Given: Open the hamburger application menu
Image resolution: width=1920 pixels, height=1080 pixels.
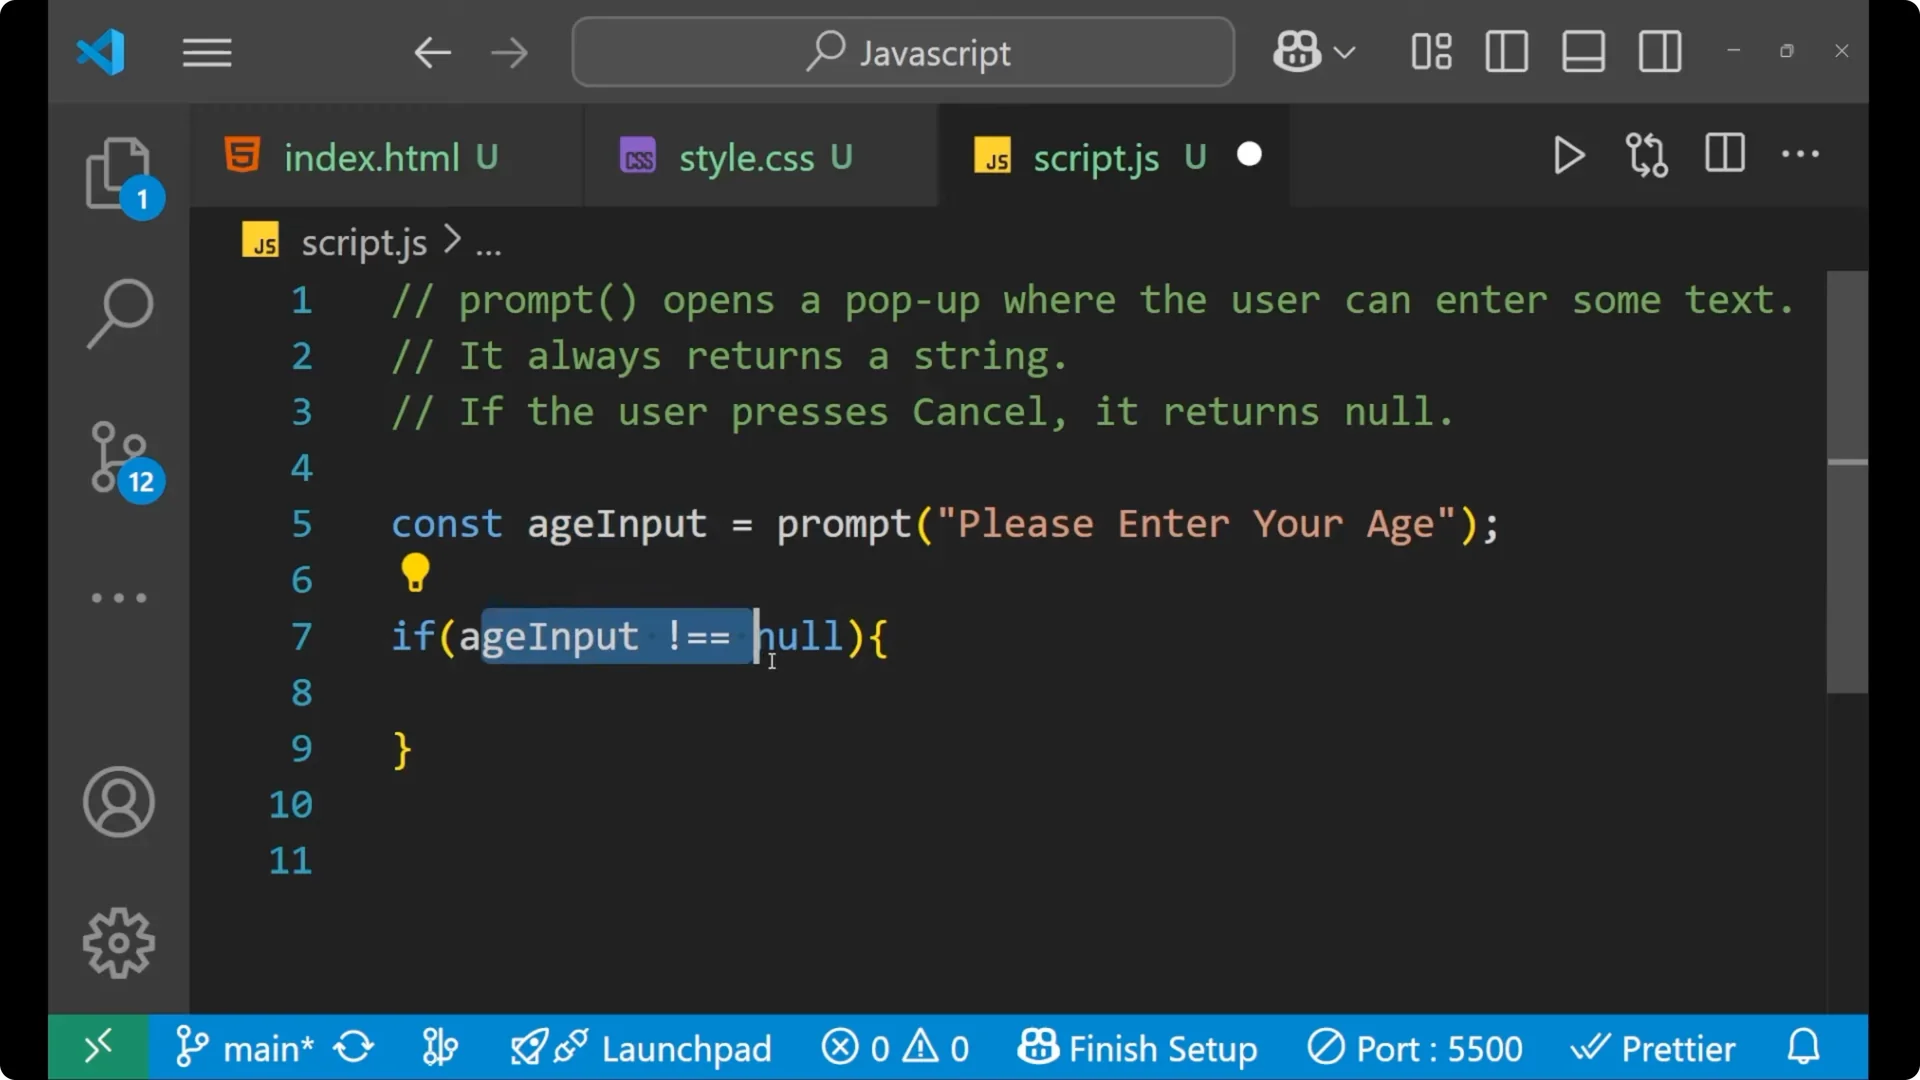Looking at the screenshot, I should 207,51.
